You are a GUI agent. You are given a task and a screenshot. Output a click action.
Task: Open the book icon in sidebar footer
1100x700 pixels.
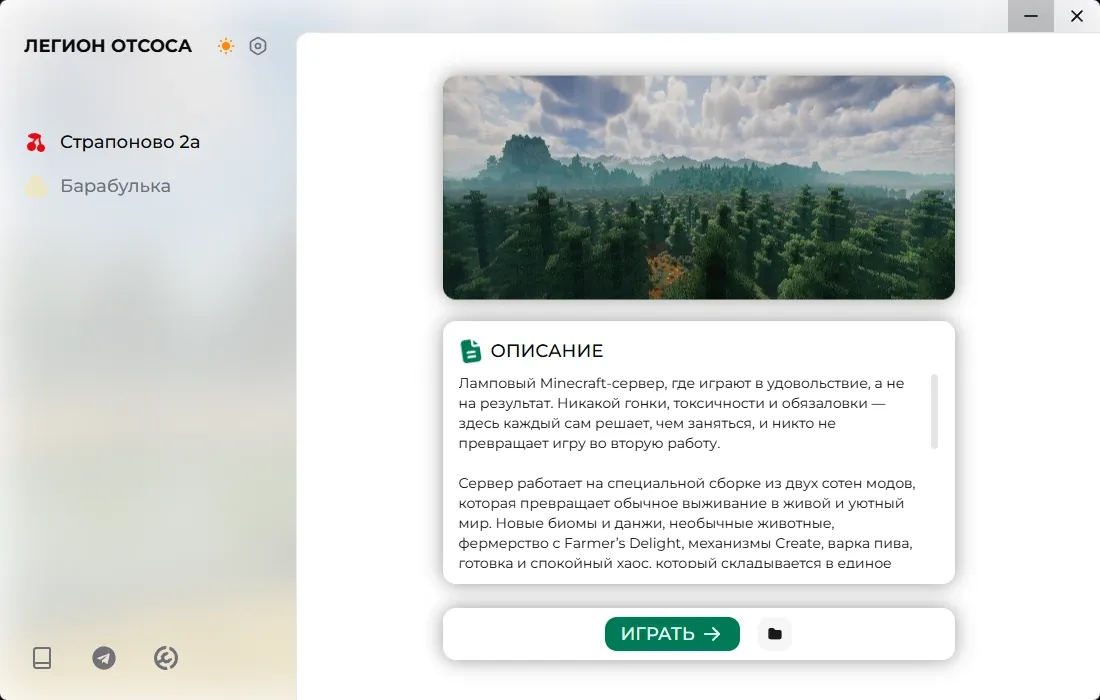pos(42,658)
